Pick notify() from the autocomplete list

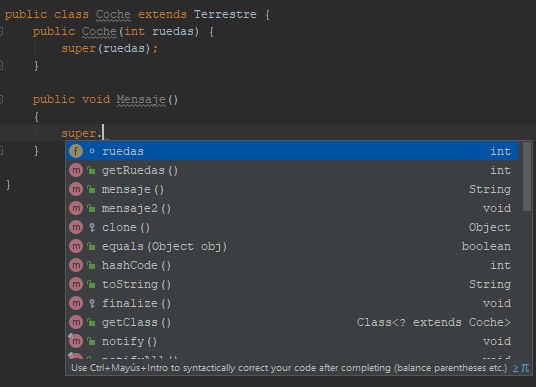(x=292, y=341)
